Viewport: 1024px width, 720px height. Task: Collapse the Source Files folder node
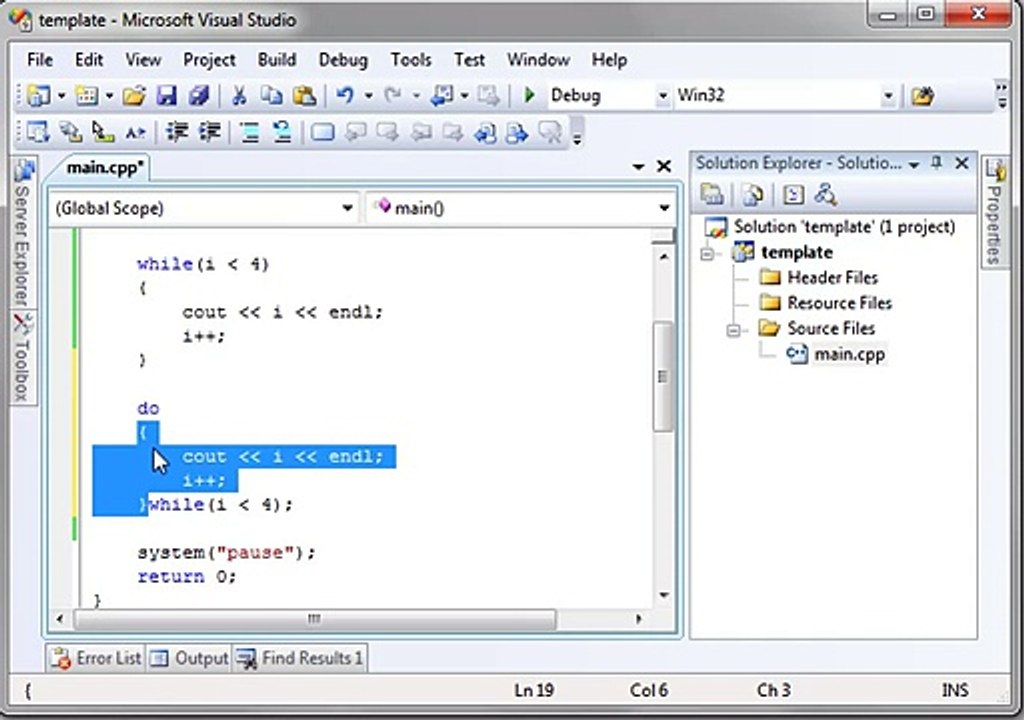(x=733, y=330)
